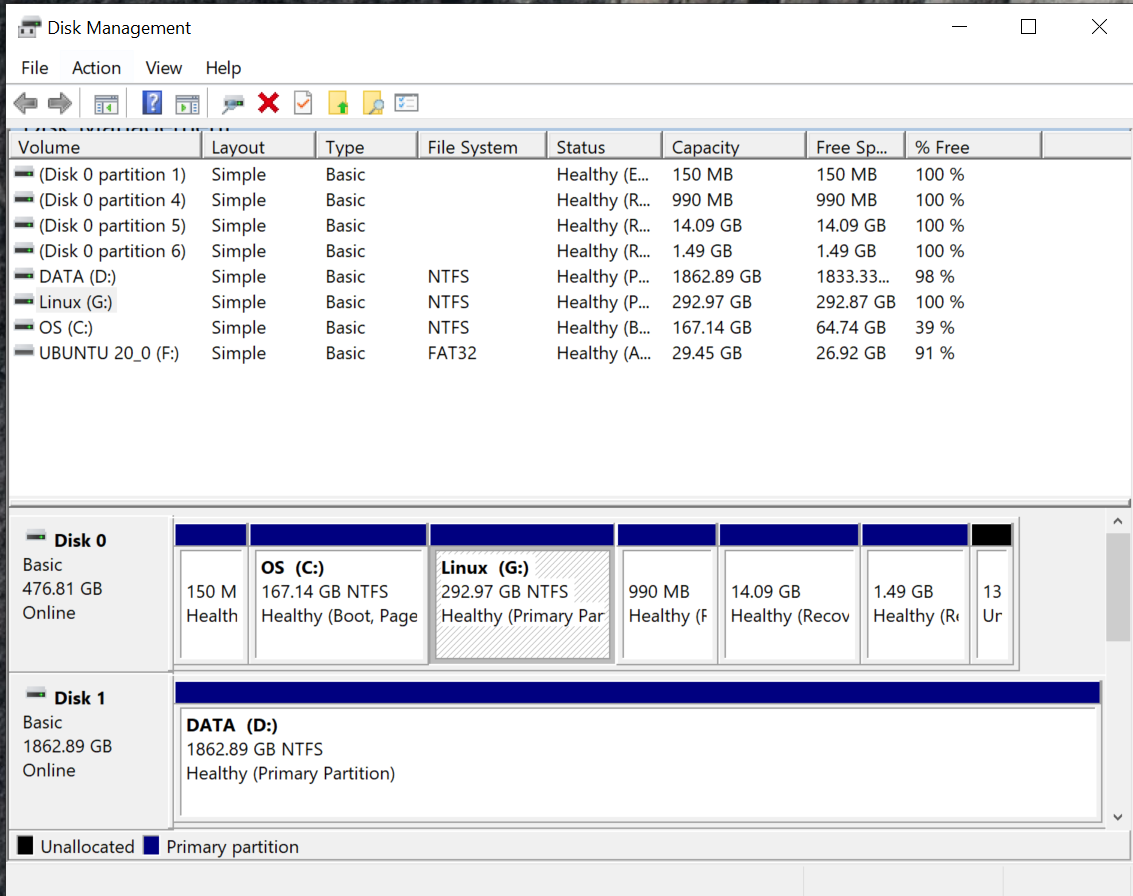This screenshot has width=1133, height=896.
Task: Click the graphical view scrollbar down arrow
Action: 1118,817
